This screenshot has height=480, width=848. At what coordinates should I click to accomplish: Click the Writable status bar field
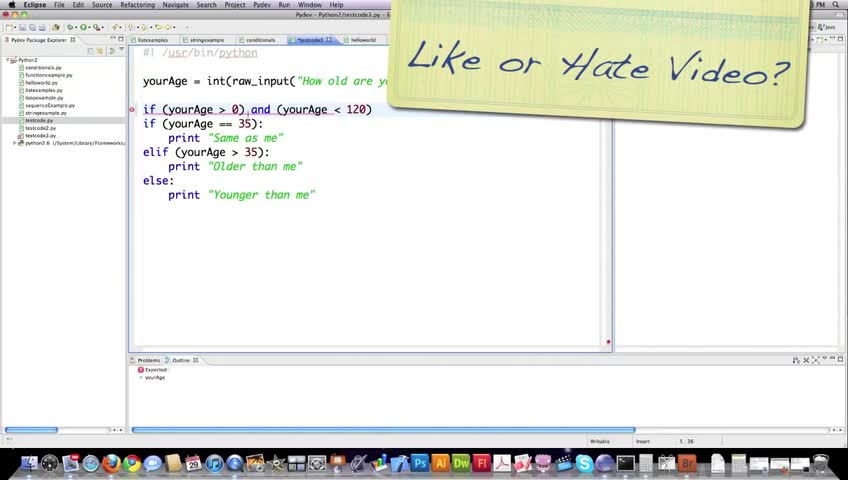(x=600, y=442)
